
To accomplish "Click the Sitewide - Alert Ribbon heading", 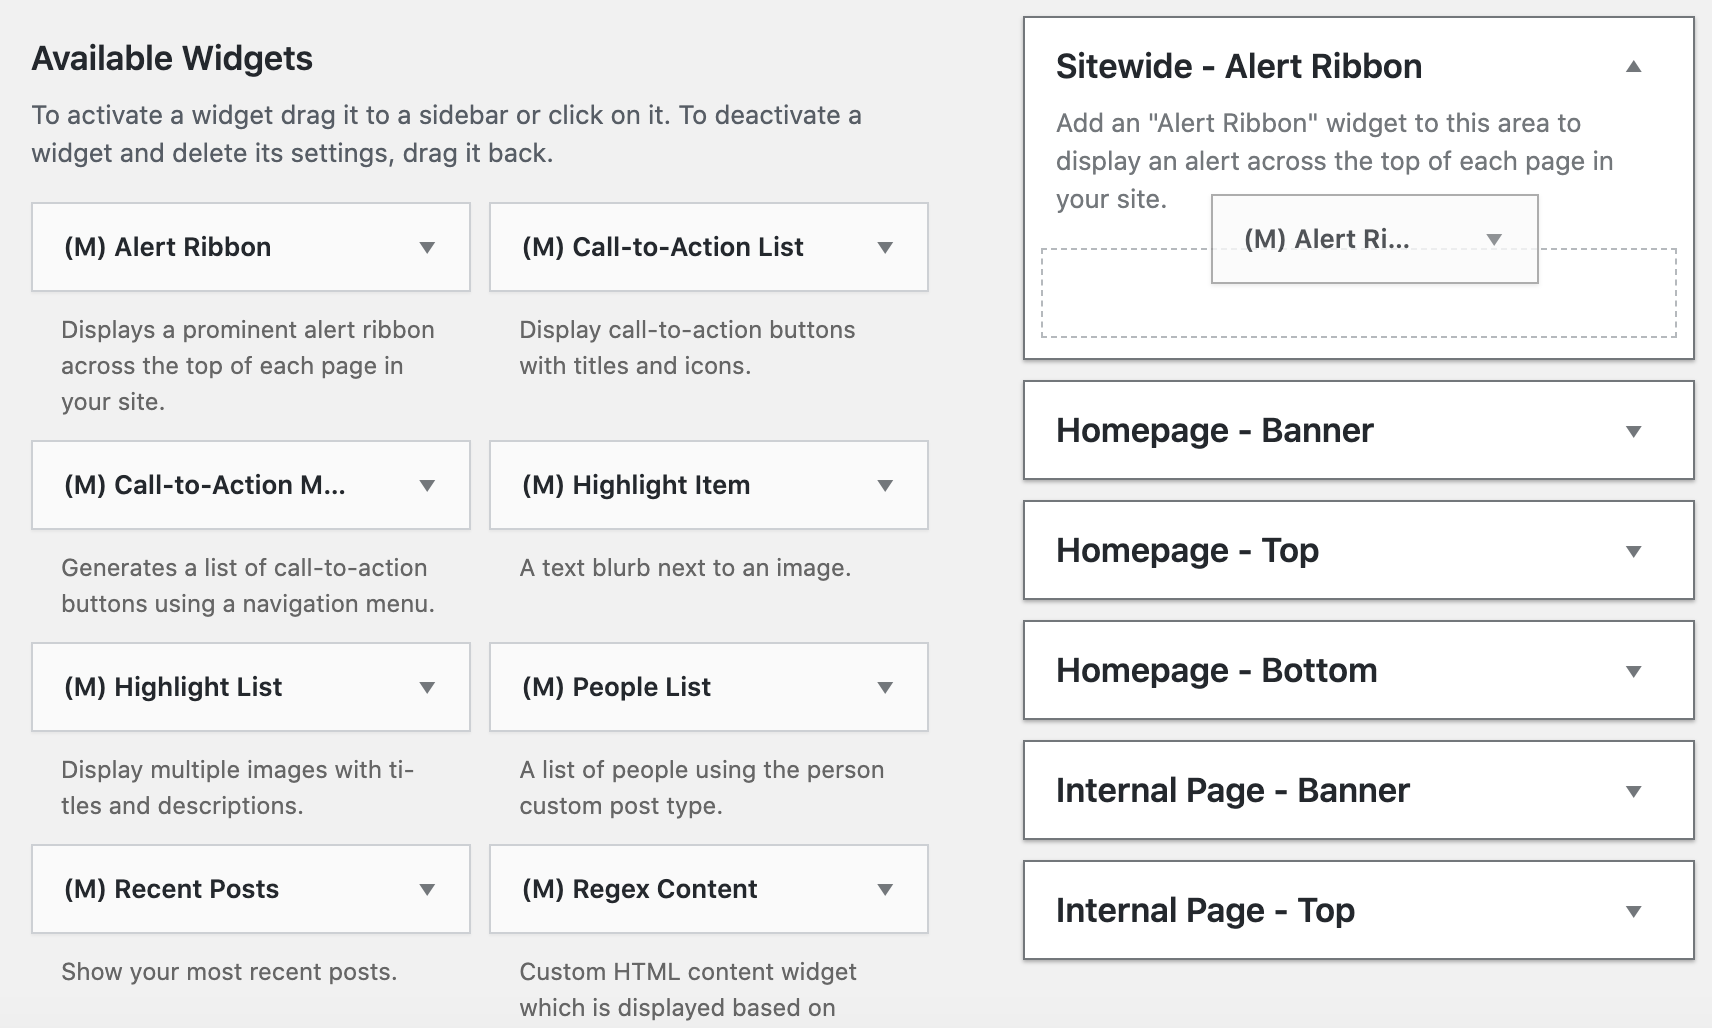I will click(1240, 66).
